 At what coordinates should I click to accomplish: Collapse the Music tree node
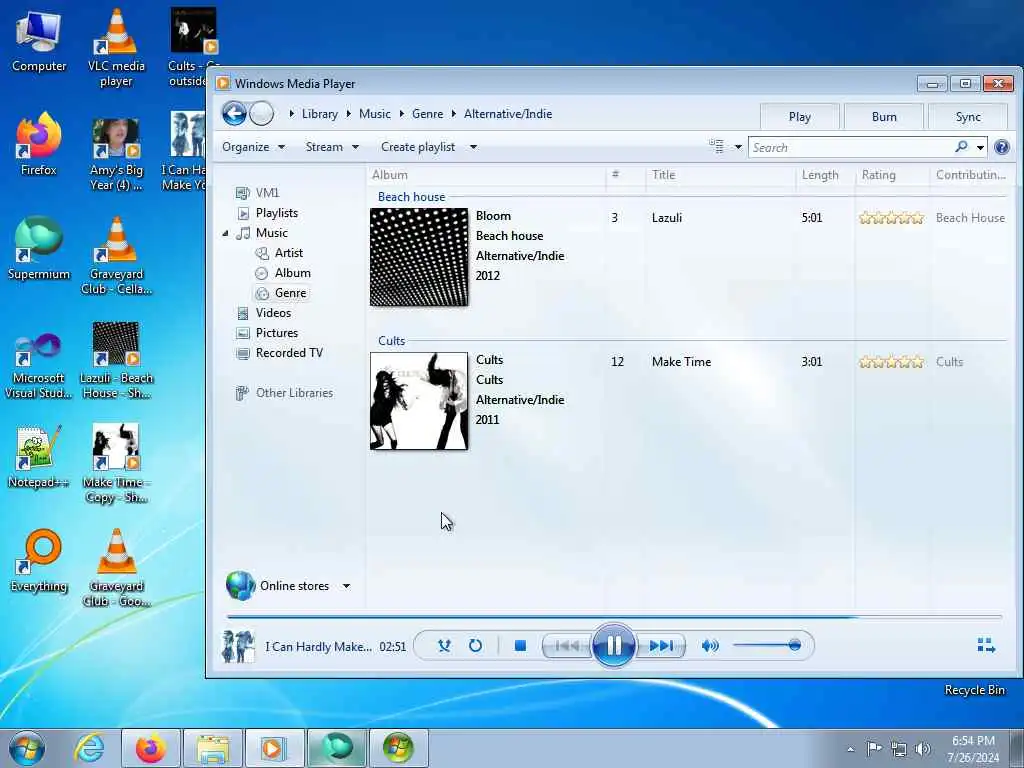(225, 233)
